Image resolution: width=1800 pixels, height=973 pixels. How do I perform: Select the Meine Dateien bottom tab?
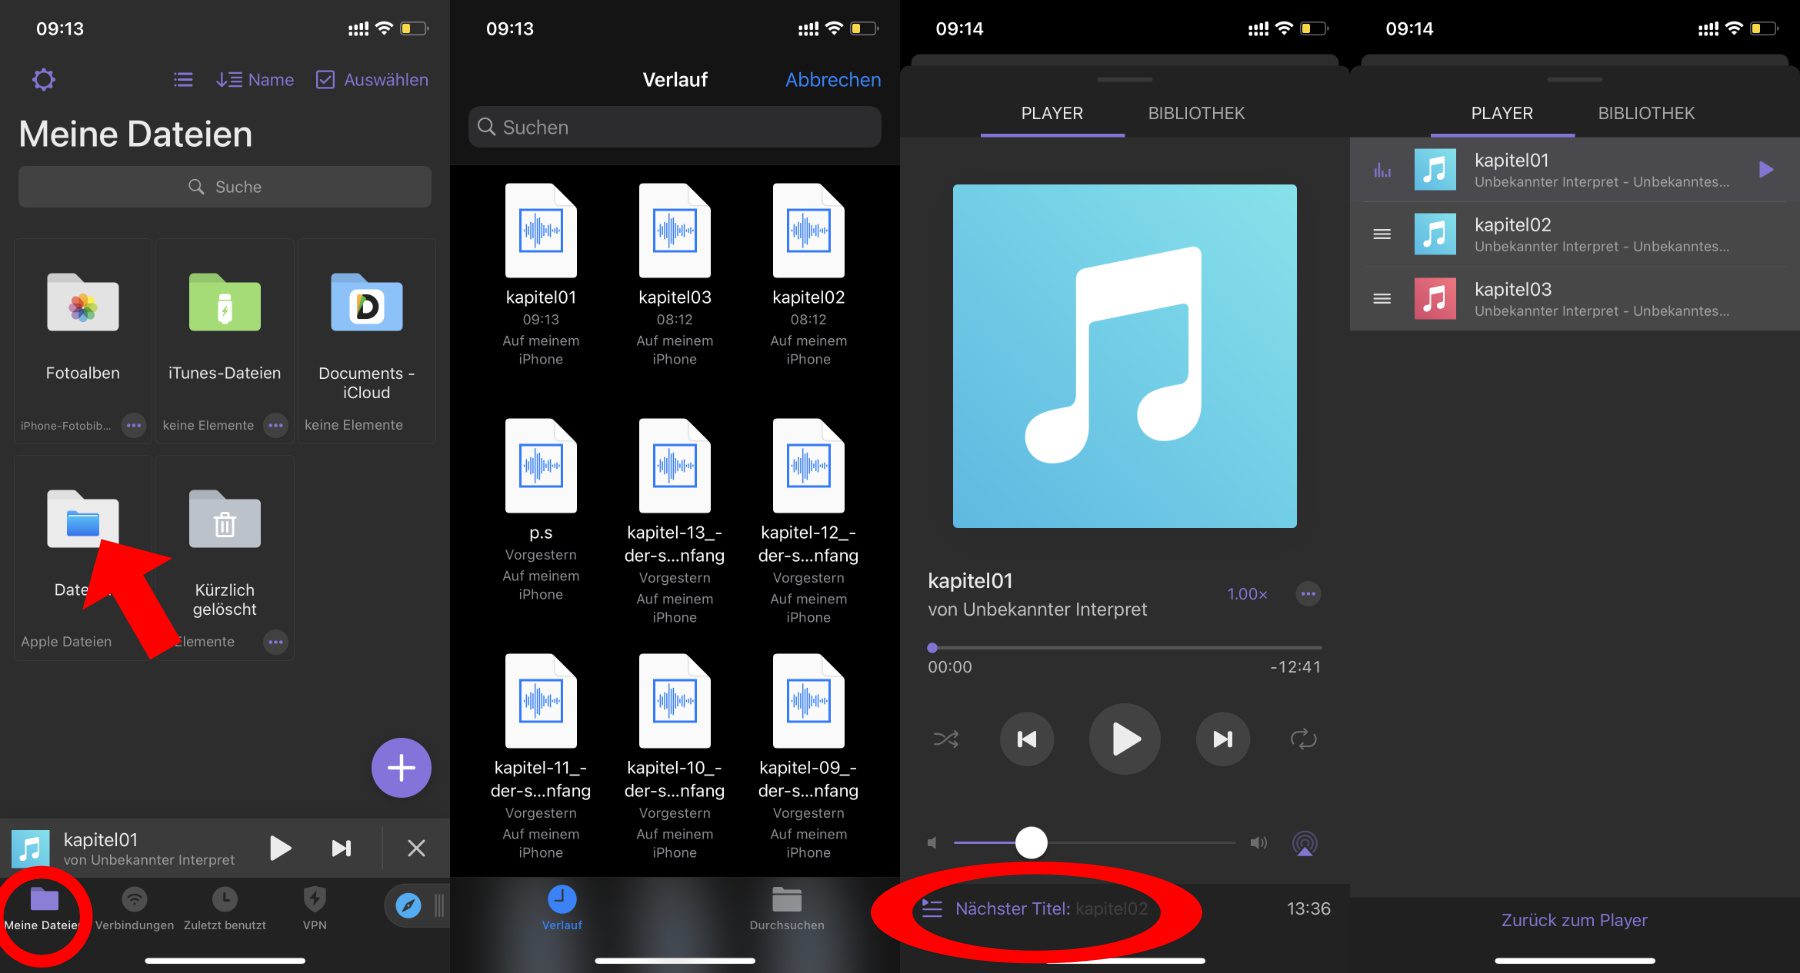(x=43, y=909)
